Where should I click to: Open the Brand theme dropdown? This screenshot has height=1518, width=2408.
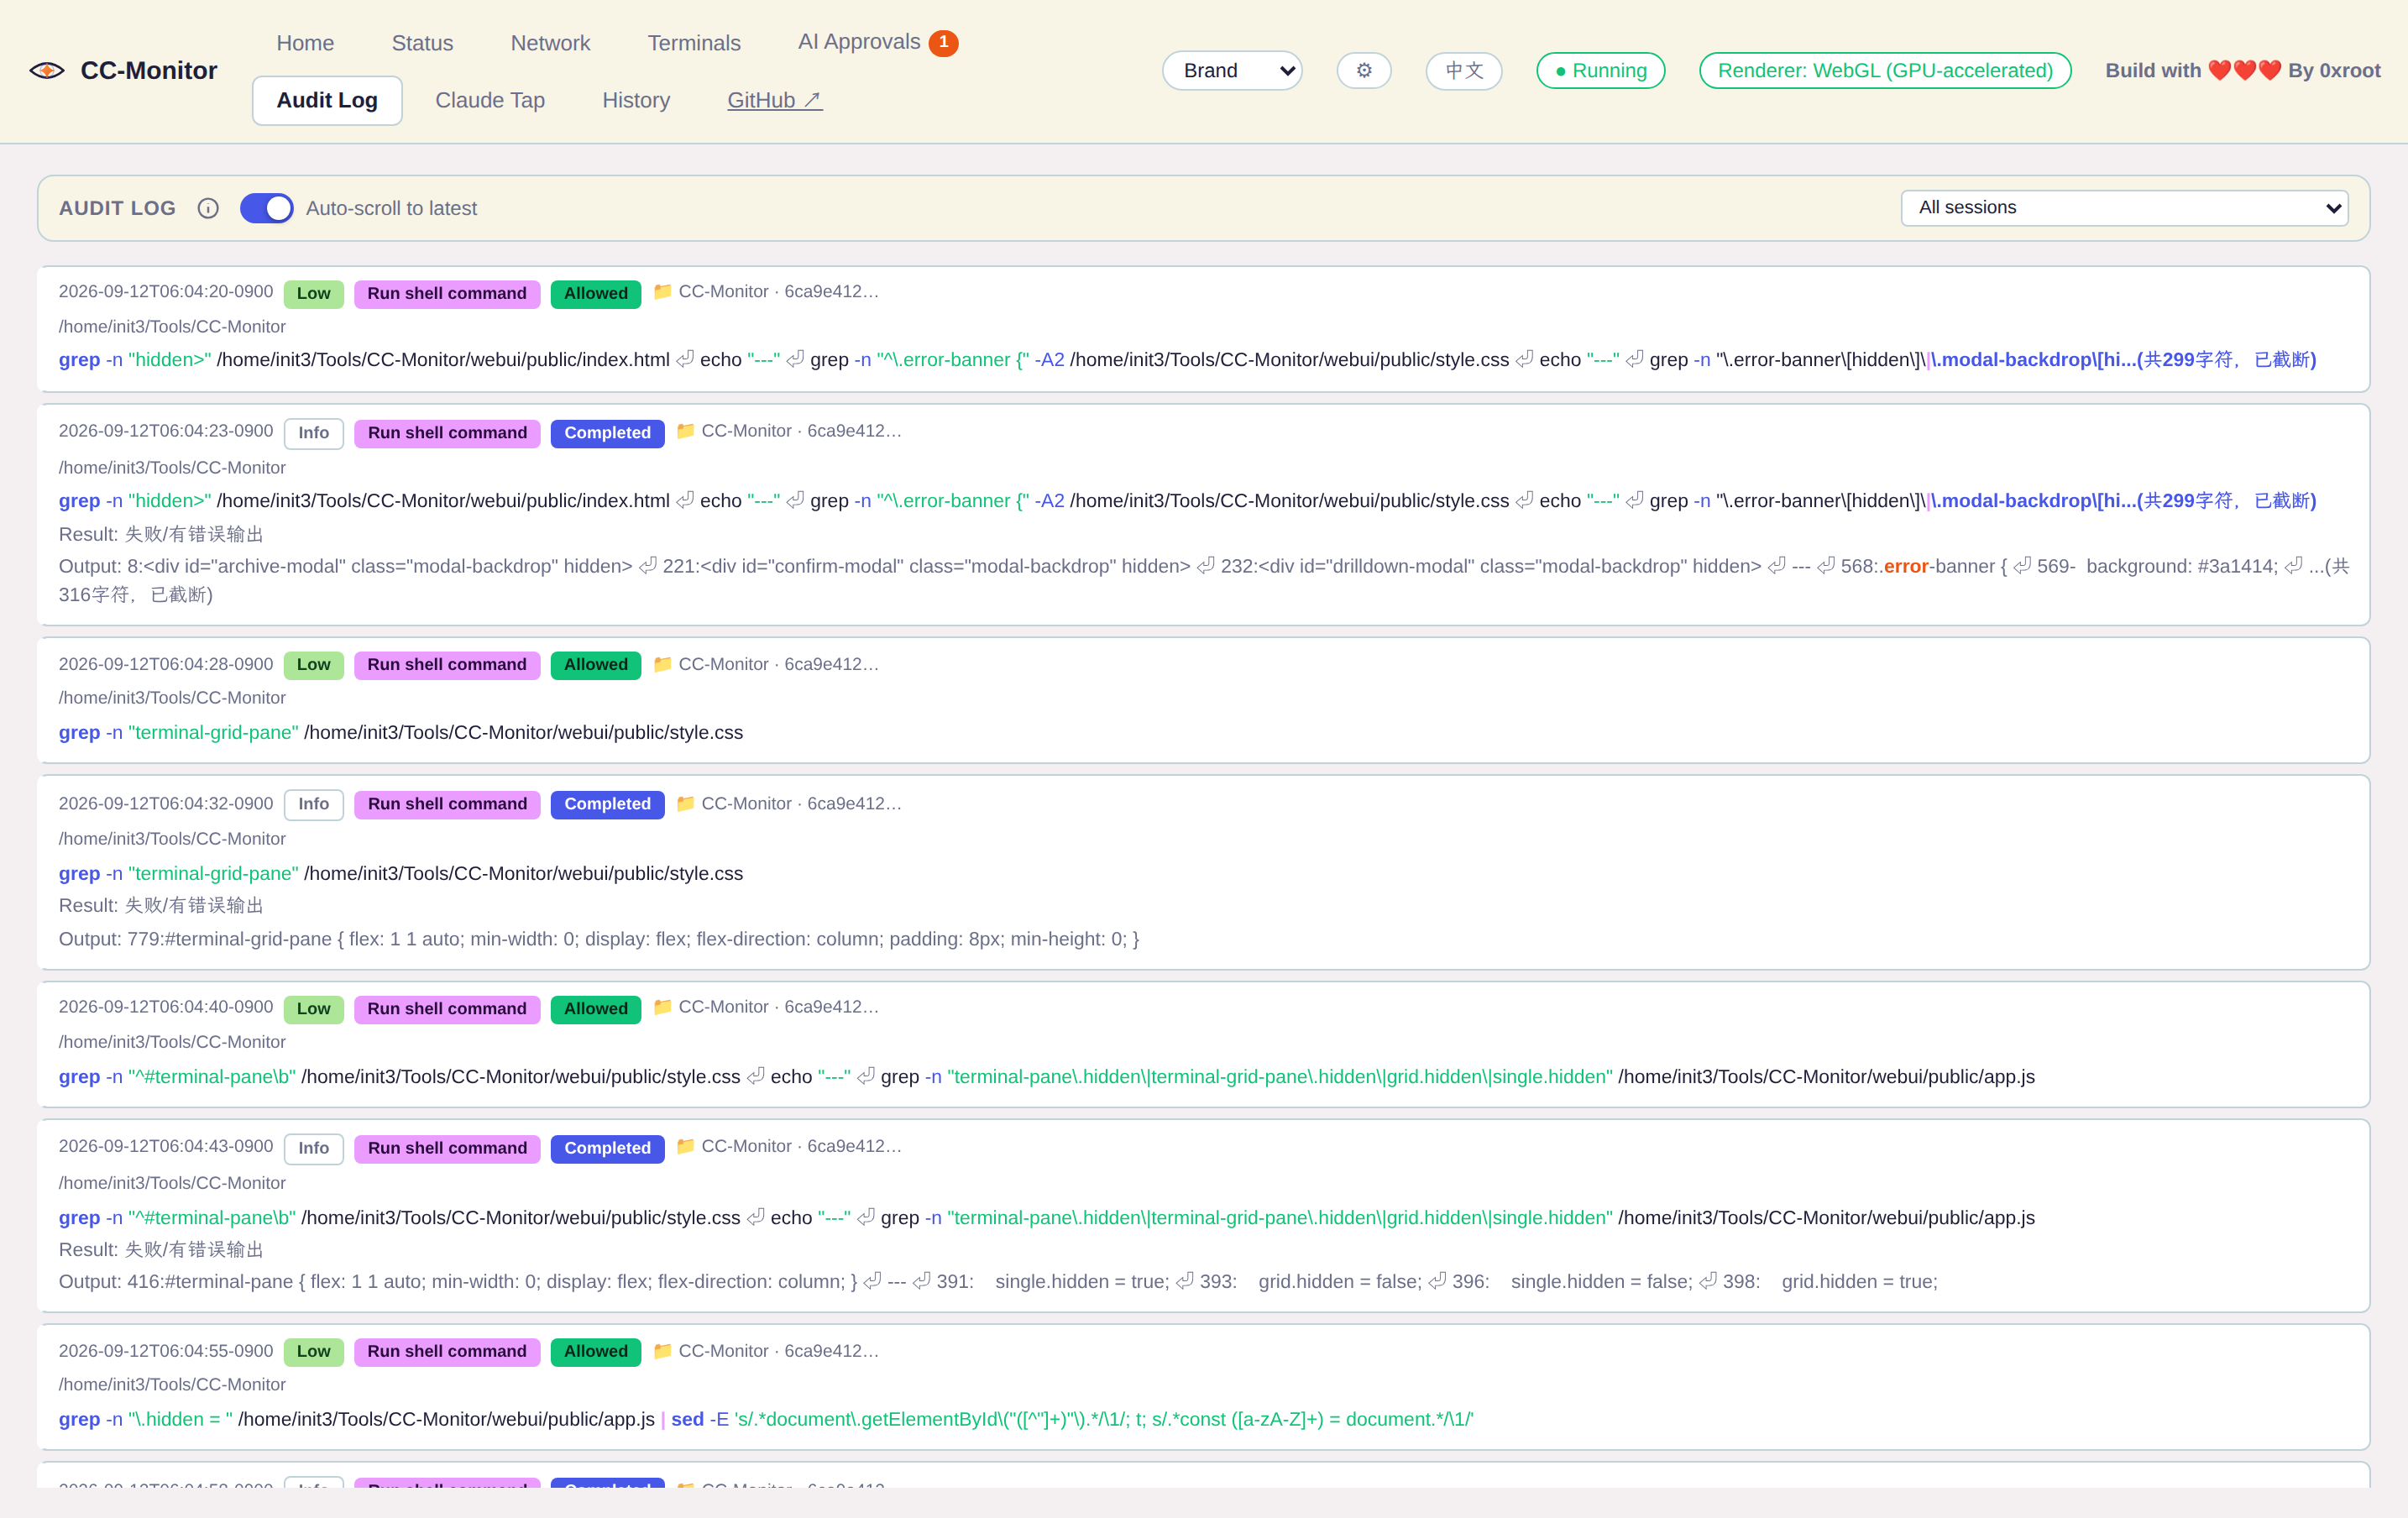(1232, 70)
